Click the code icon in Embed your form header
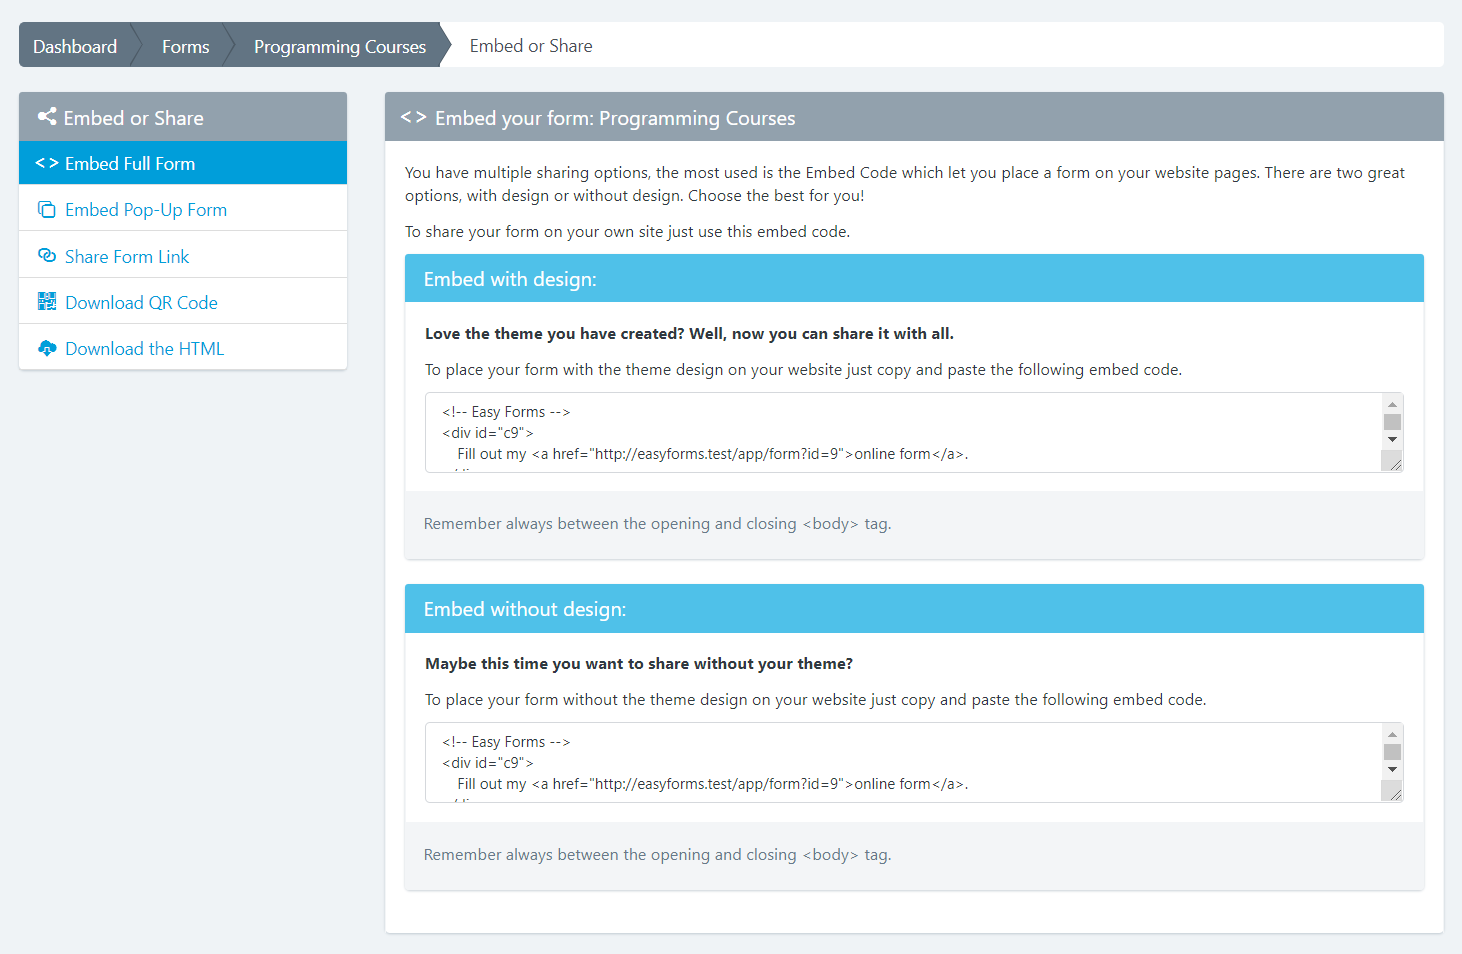 [413, 117]
